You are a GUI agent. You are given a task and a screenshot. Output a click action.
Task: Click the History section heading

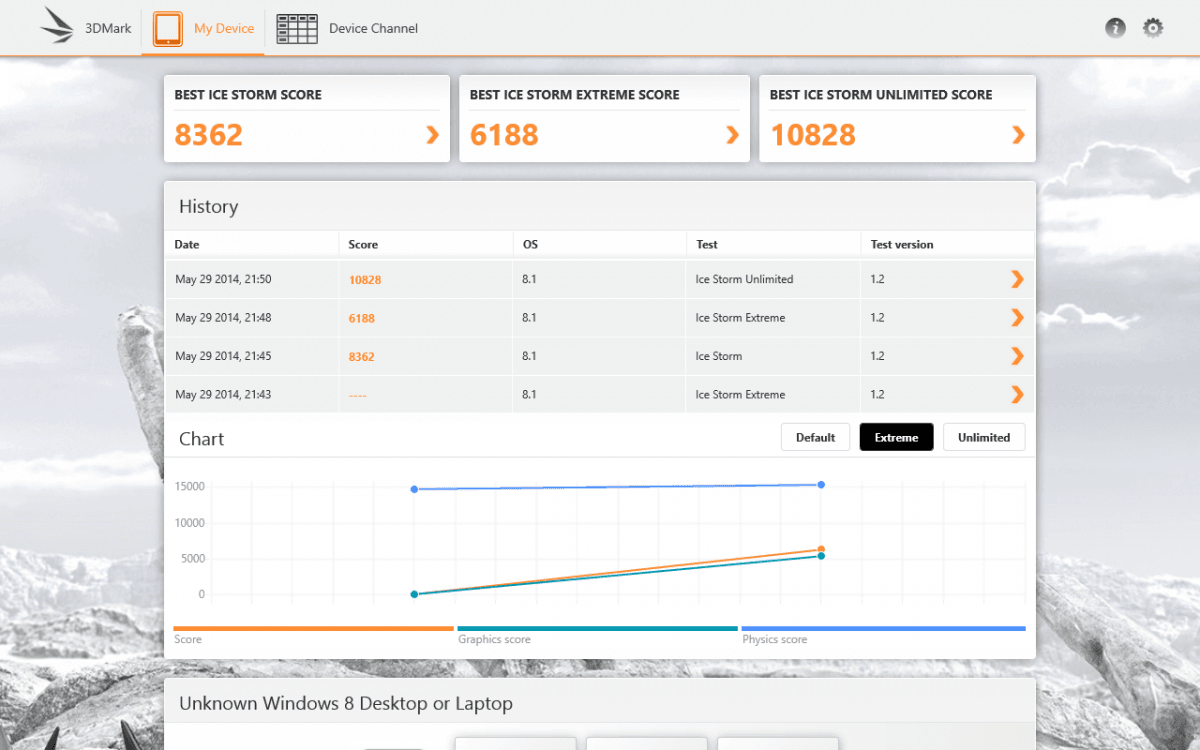point(208,207)
